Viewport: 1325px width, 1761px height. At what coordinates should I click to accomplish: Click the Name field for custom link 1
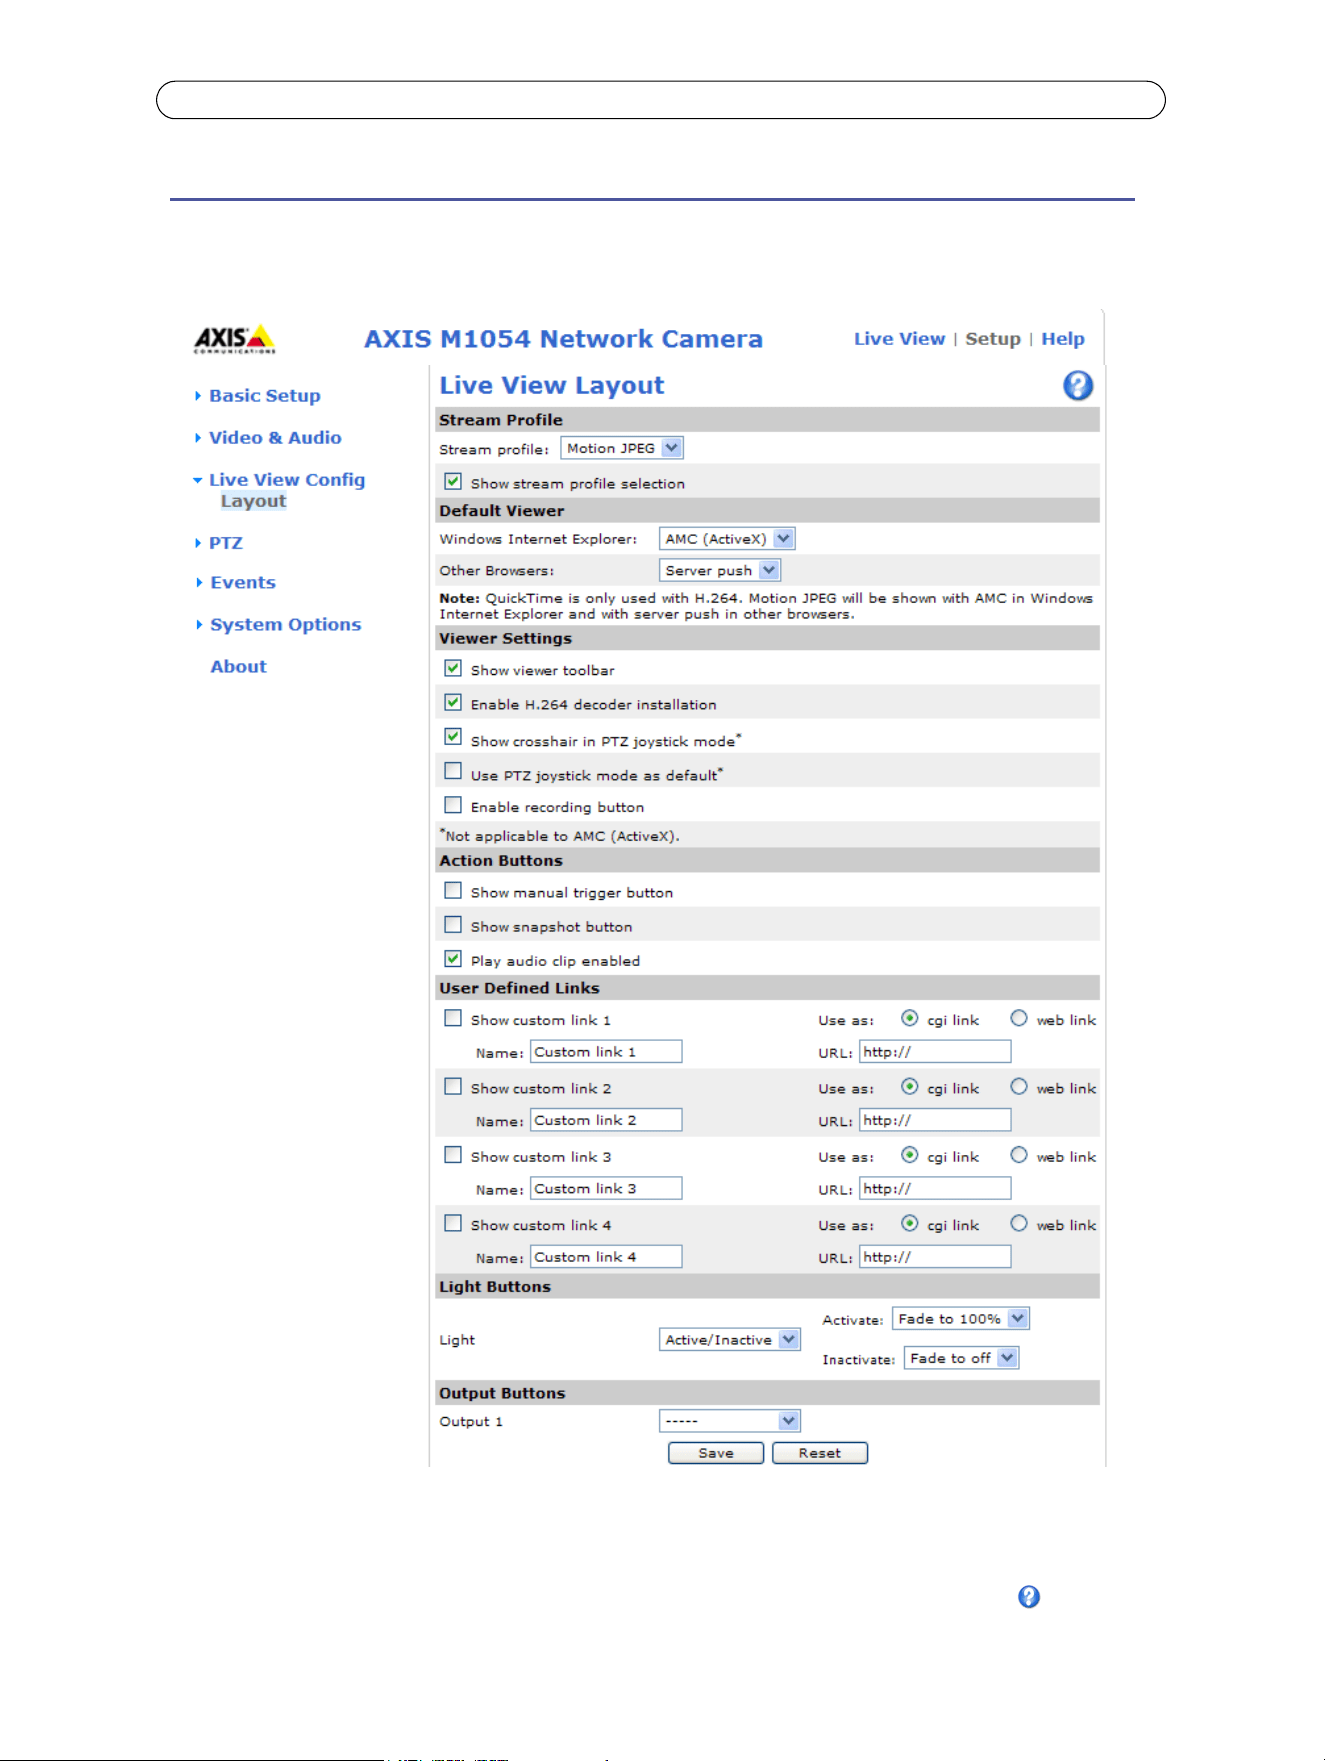click(606, 1052)
